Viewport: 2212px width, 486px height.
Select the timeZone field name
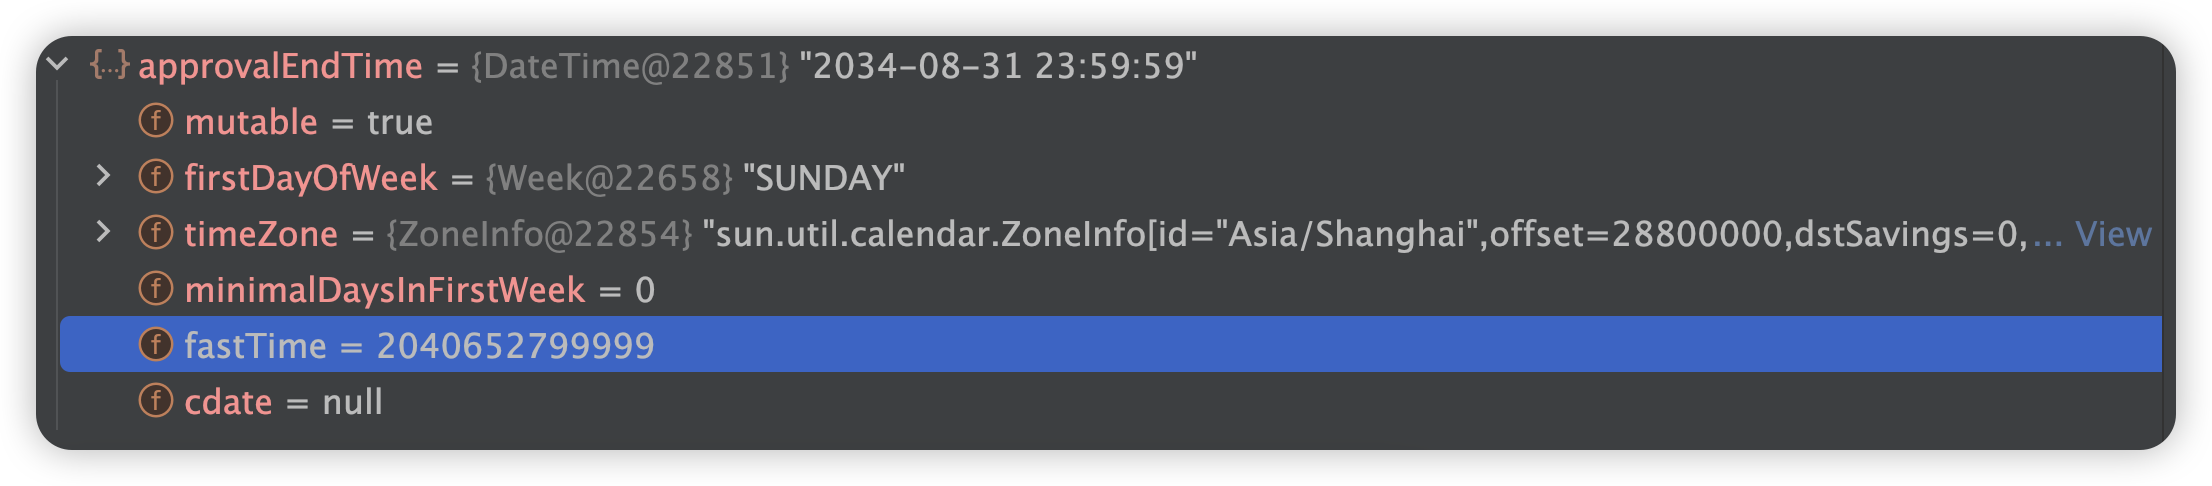coord(261,234)
